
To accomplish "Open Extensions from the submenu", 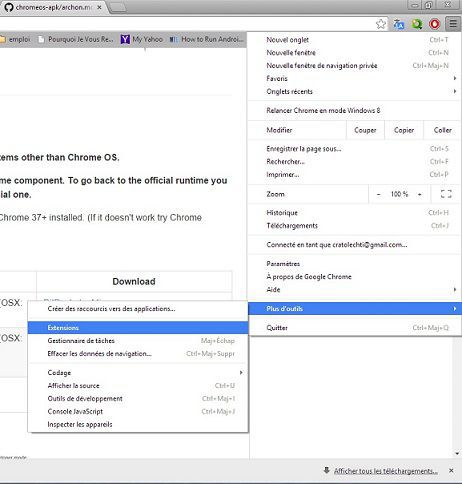I will pyautogui.click(x=138, y=328).
